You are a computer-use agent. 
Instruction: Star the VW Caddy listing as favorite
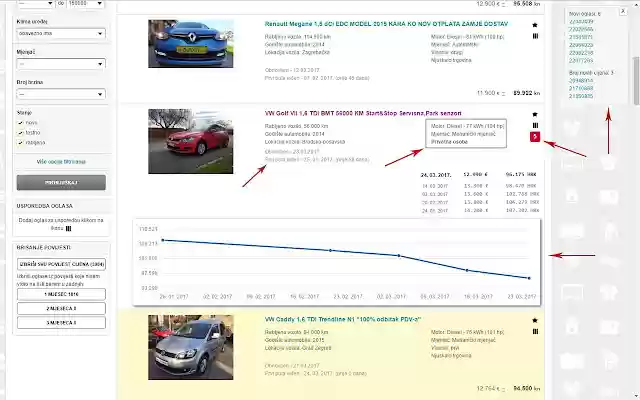click(535, 320)
